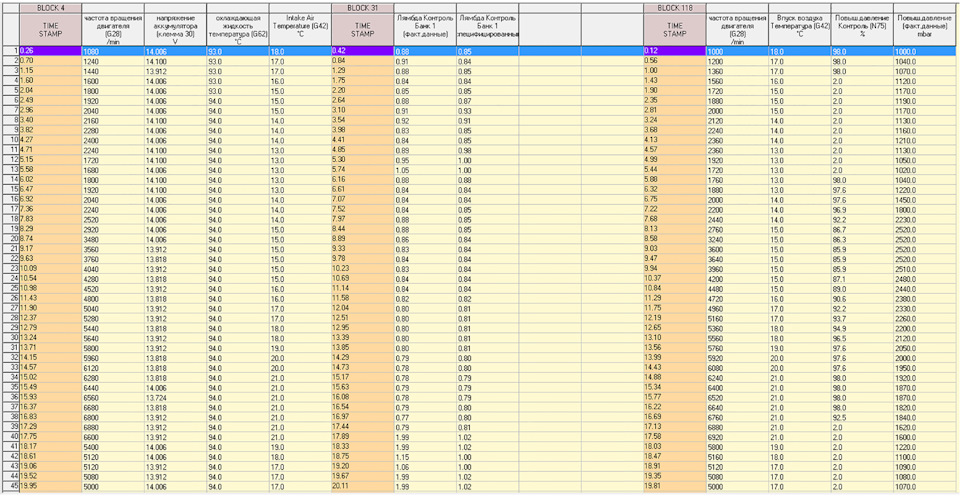Click lambda specified value 0.93
This screenshot has width=960, height=497.
tap(487, 110)
